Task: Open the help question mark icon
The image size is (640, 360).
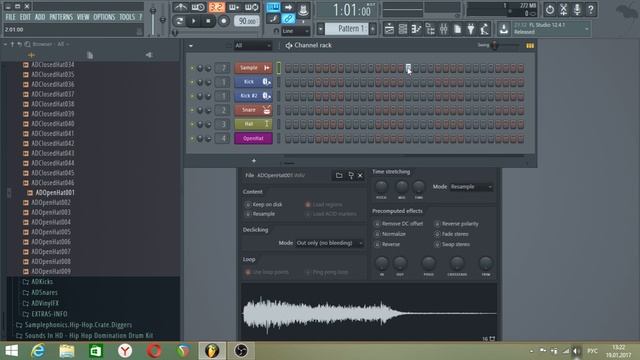Action: 591,9
